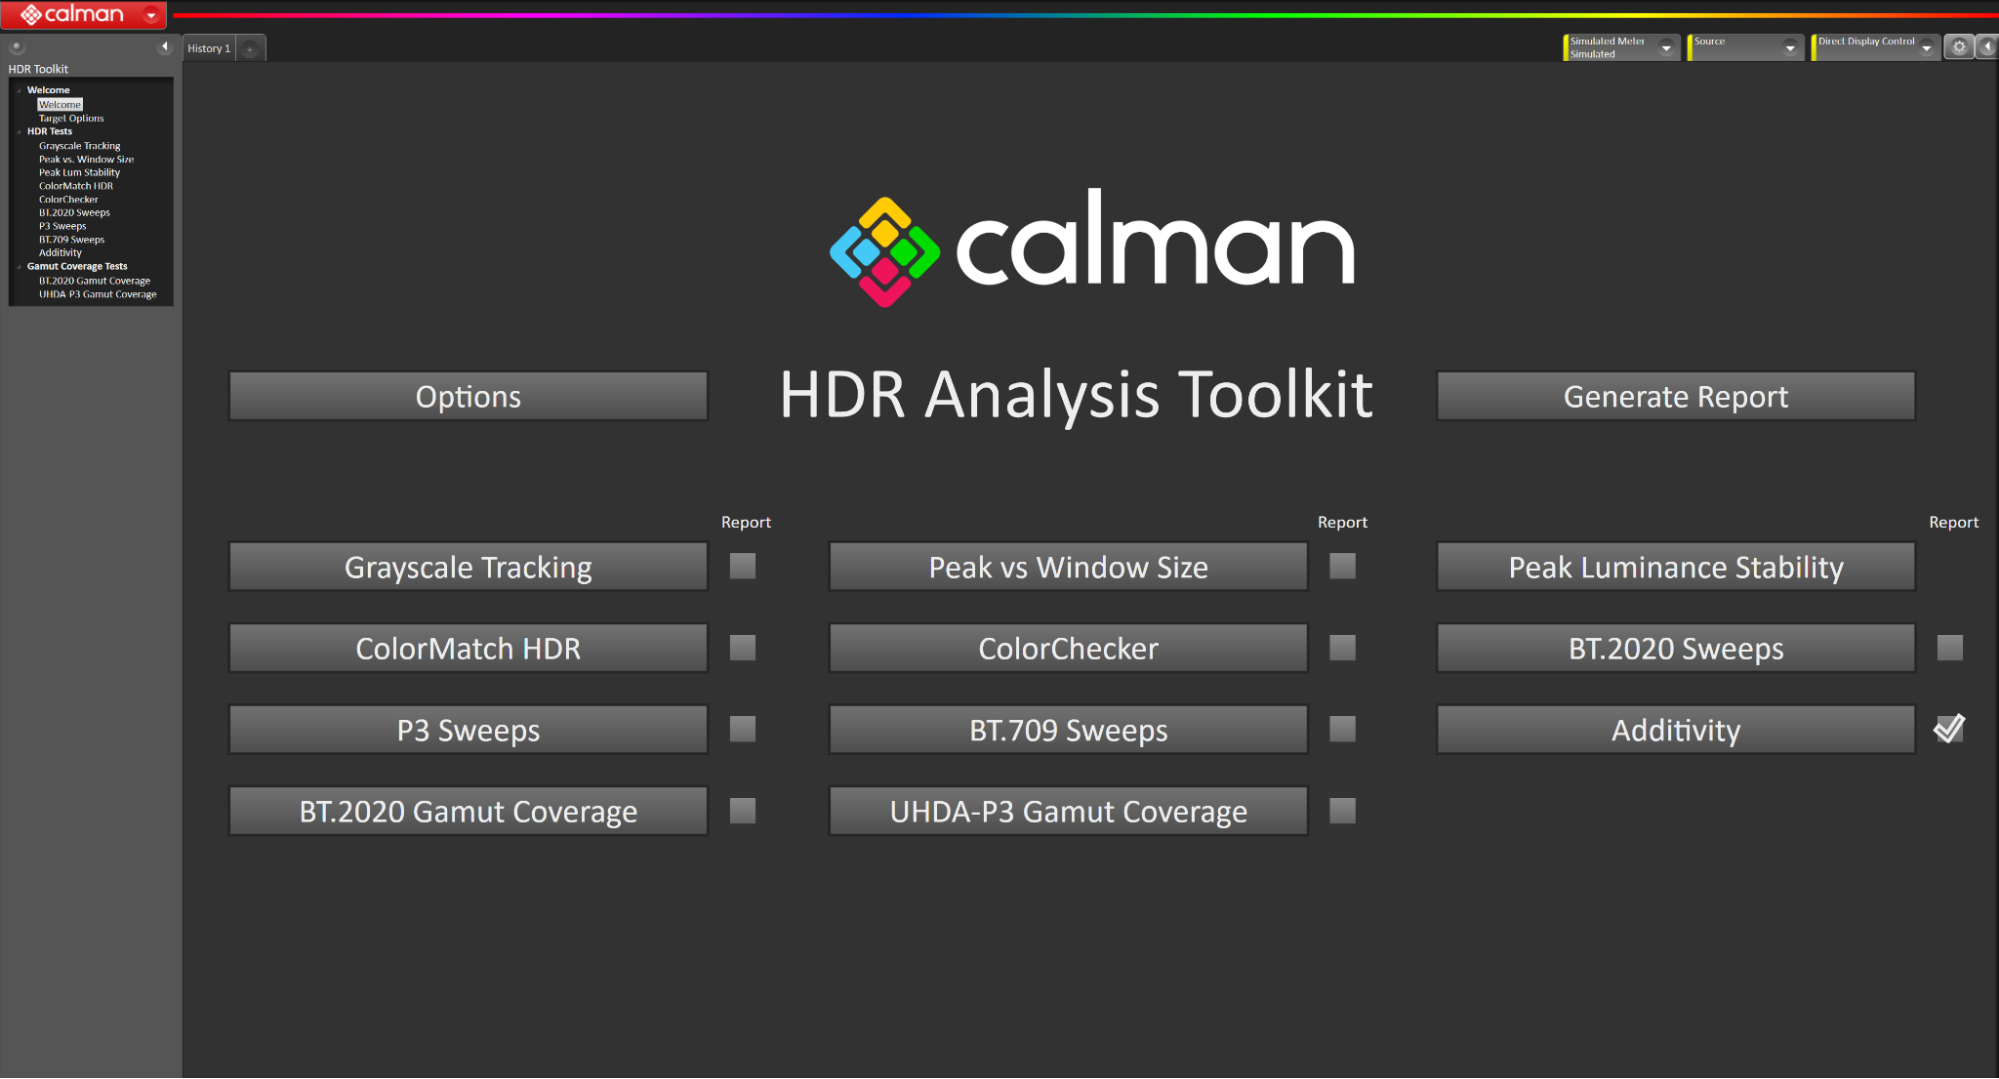Select BT.2020 Gamut Coverage in sidebar tree
The height and width of the screenshot is (1079, 1999).
coord(95,281)
